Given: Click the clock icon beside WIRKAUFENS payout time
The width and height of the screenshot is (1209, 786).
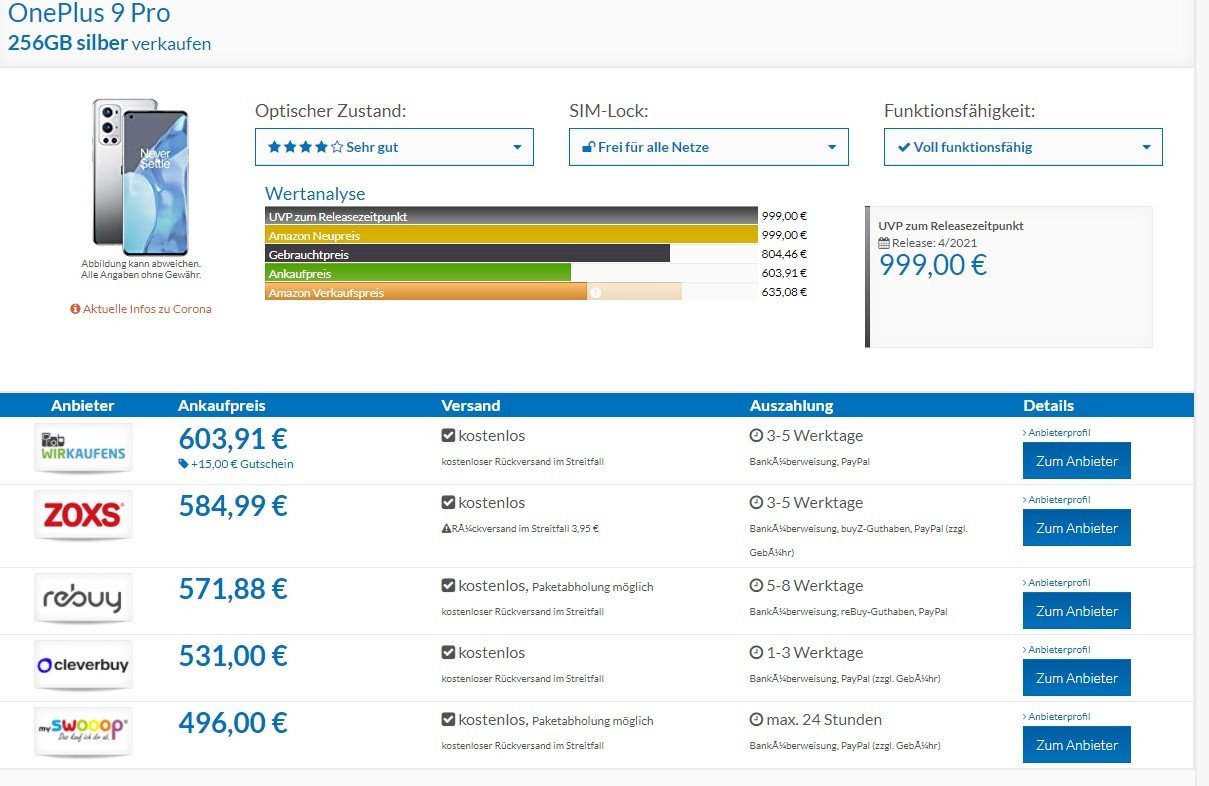Looking at the screenshot, I should [756, 436].
